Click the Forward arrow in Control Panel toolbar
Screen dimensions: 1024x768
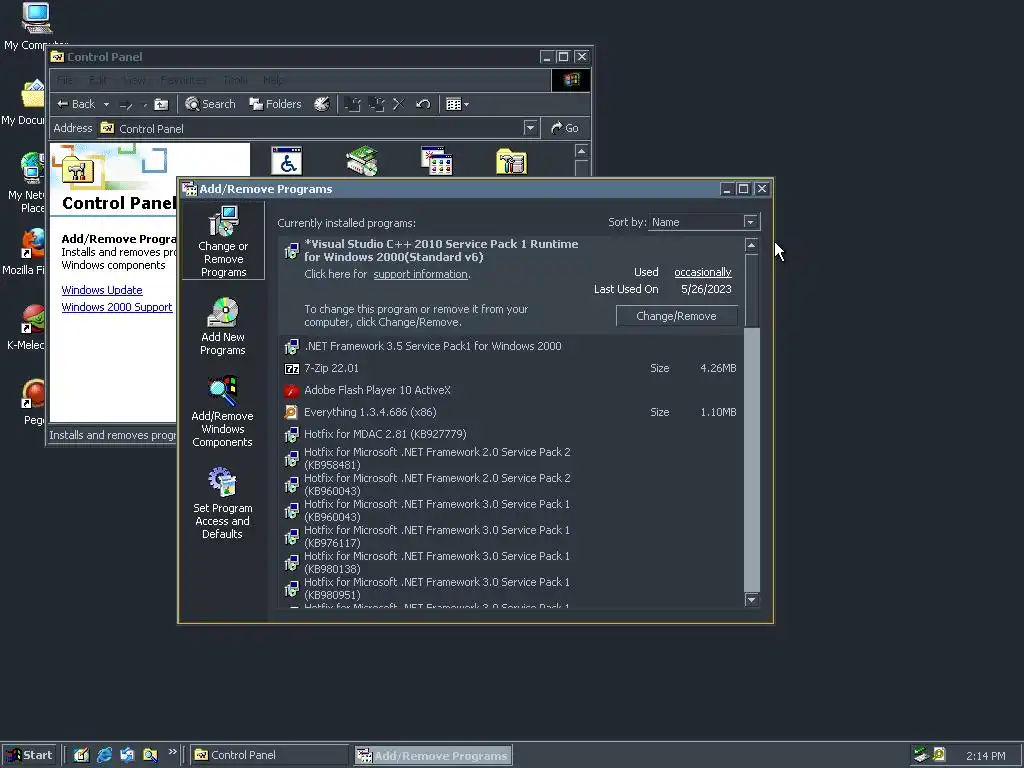pyautogui.click(x=126, y=104)
